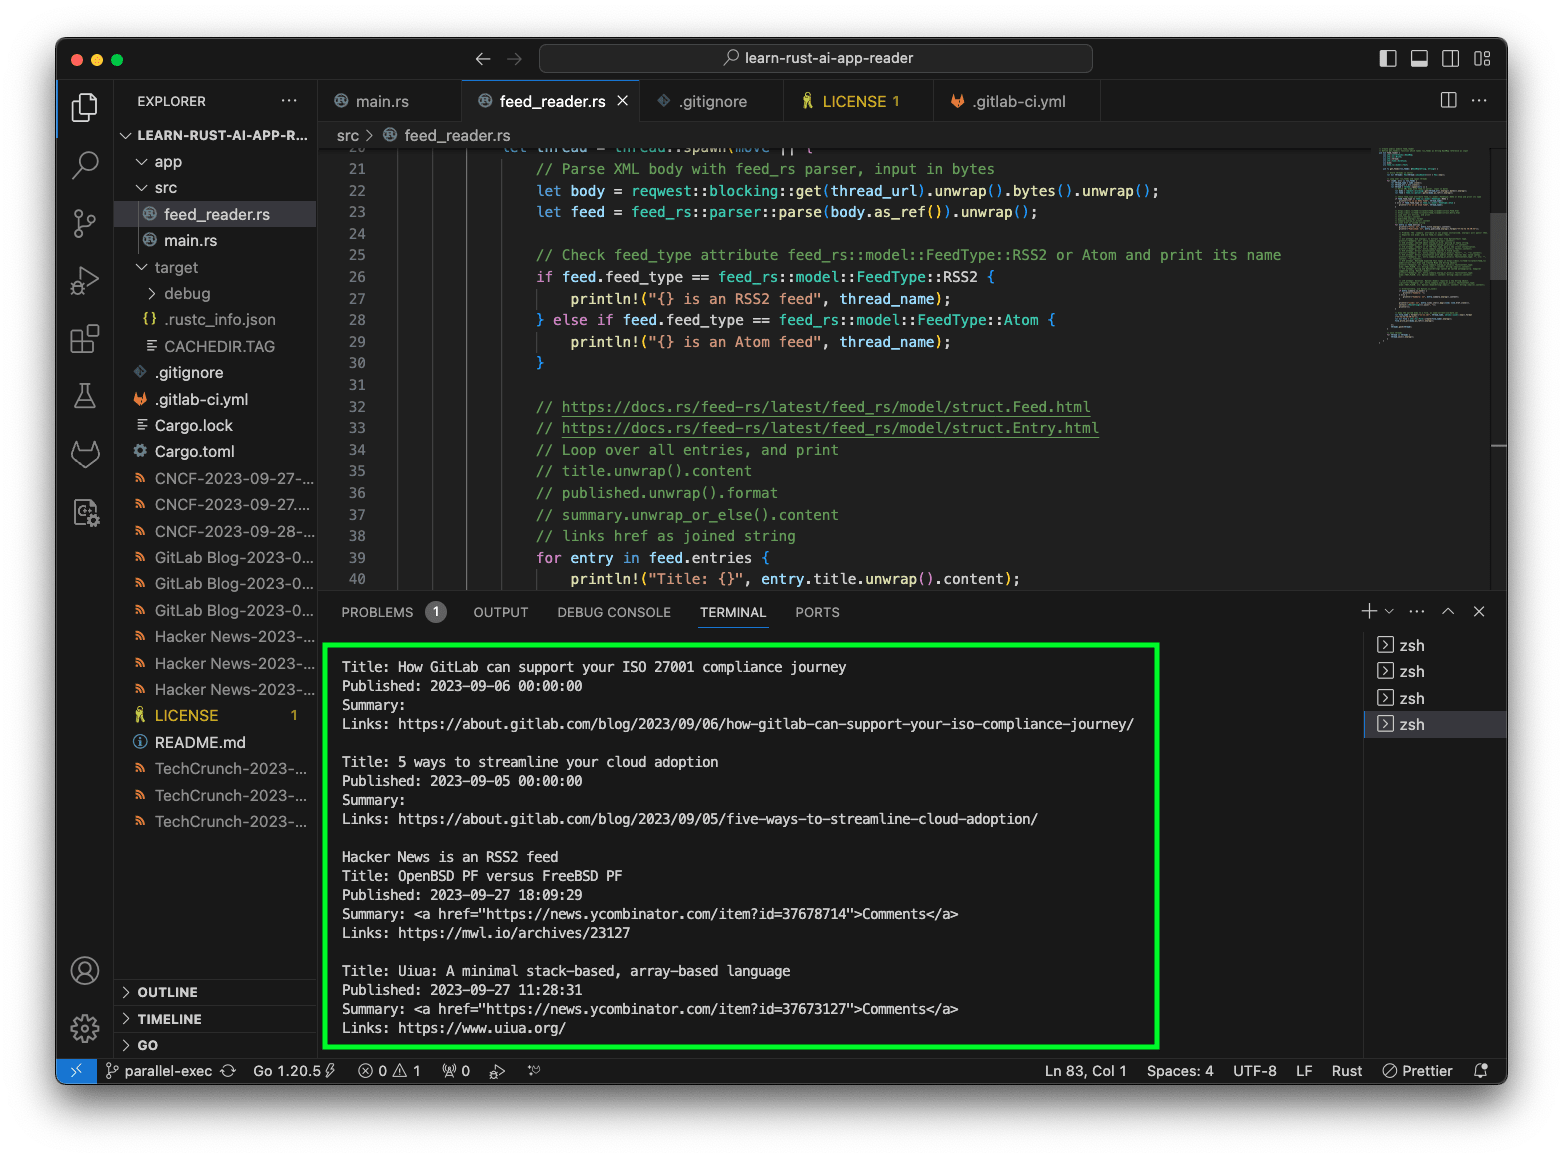Open errors and warnings status item
Viewport: 1563px width, 1158px height.
389,1071
